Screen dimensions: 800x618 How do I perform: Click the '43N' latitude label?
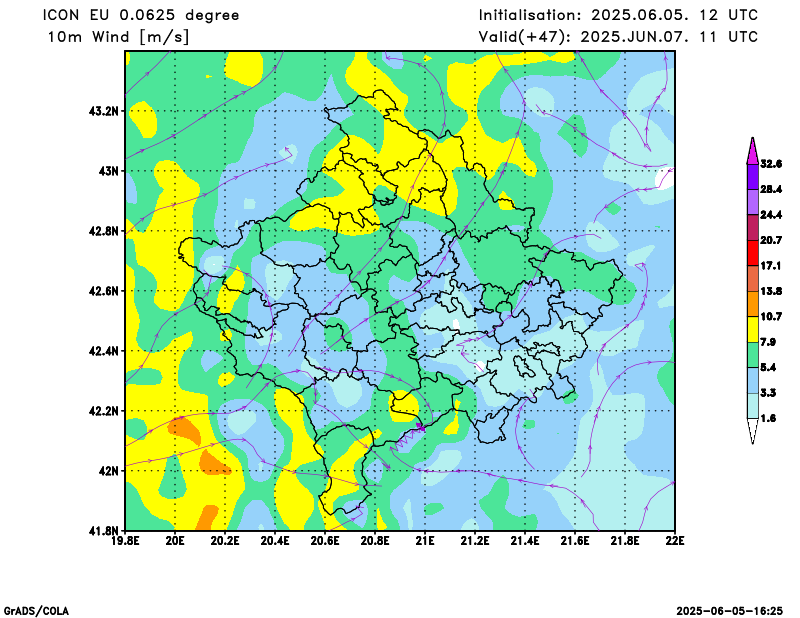coord(109,170)
